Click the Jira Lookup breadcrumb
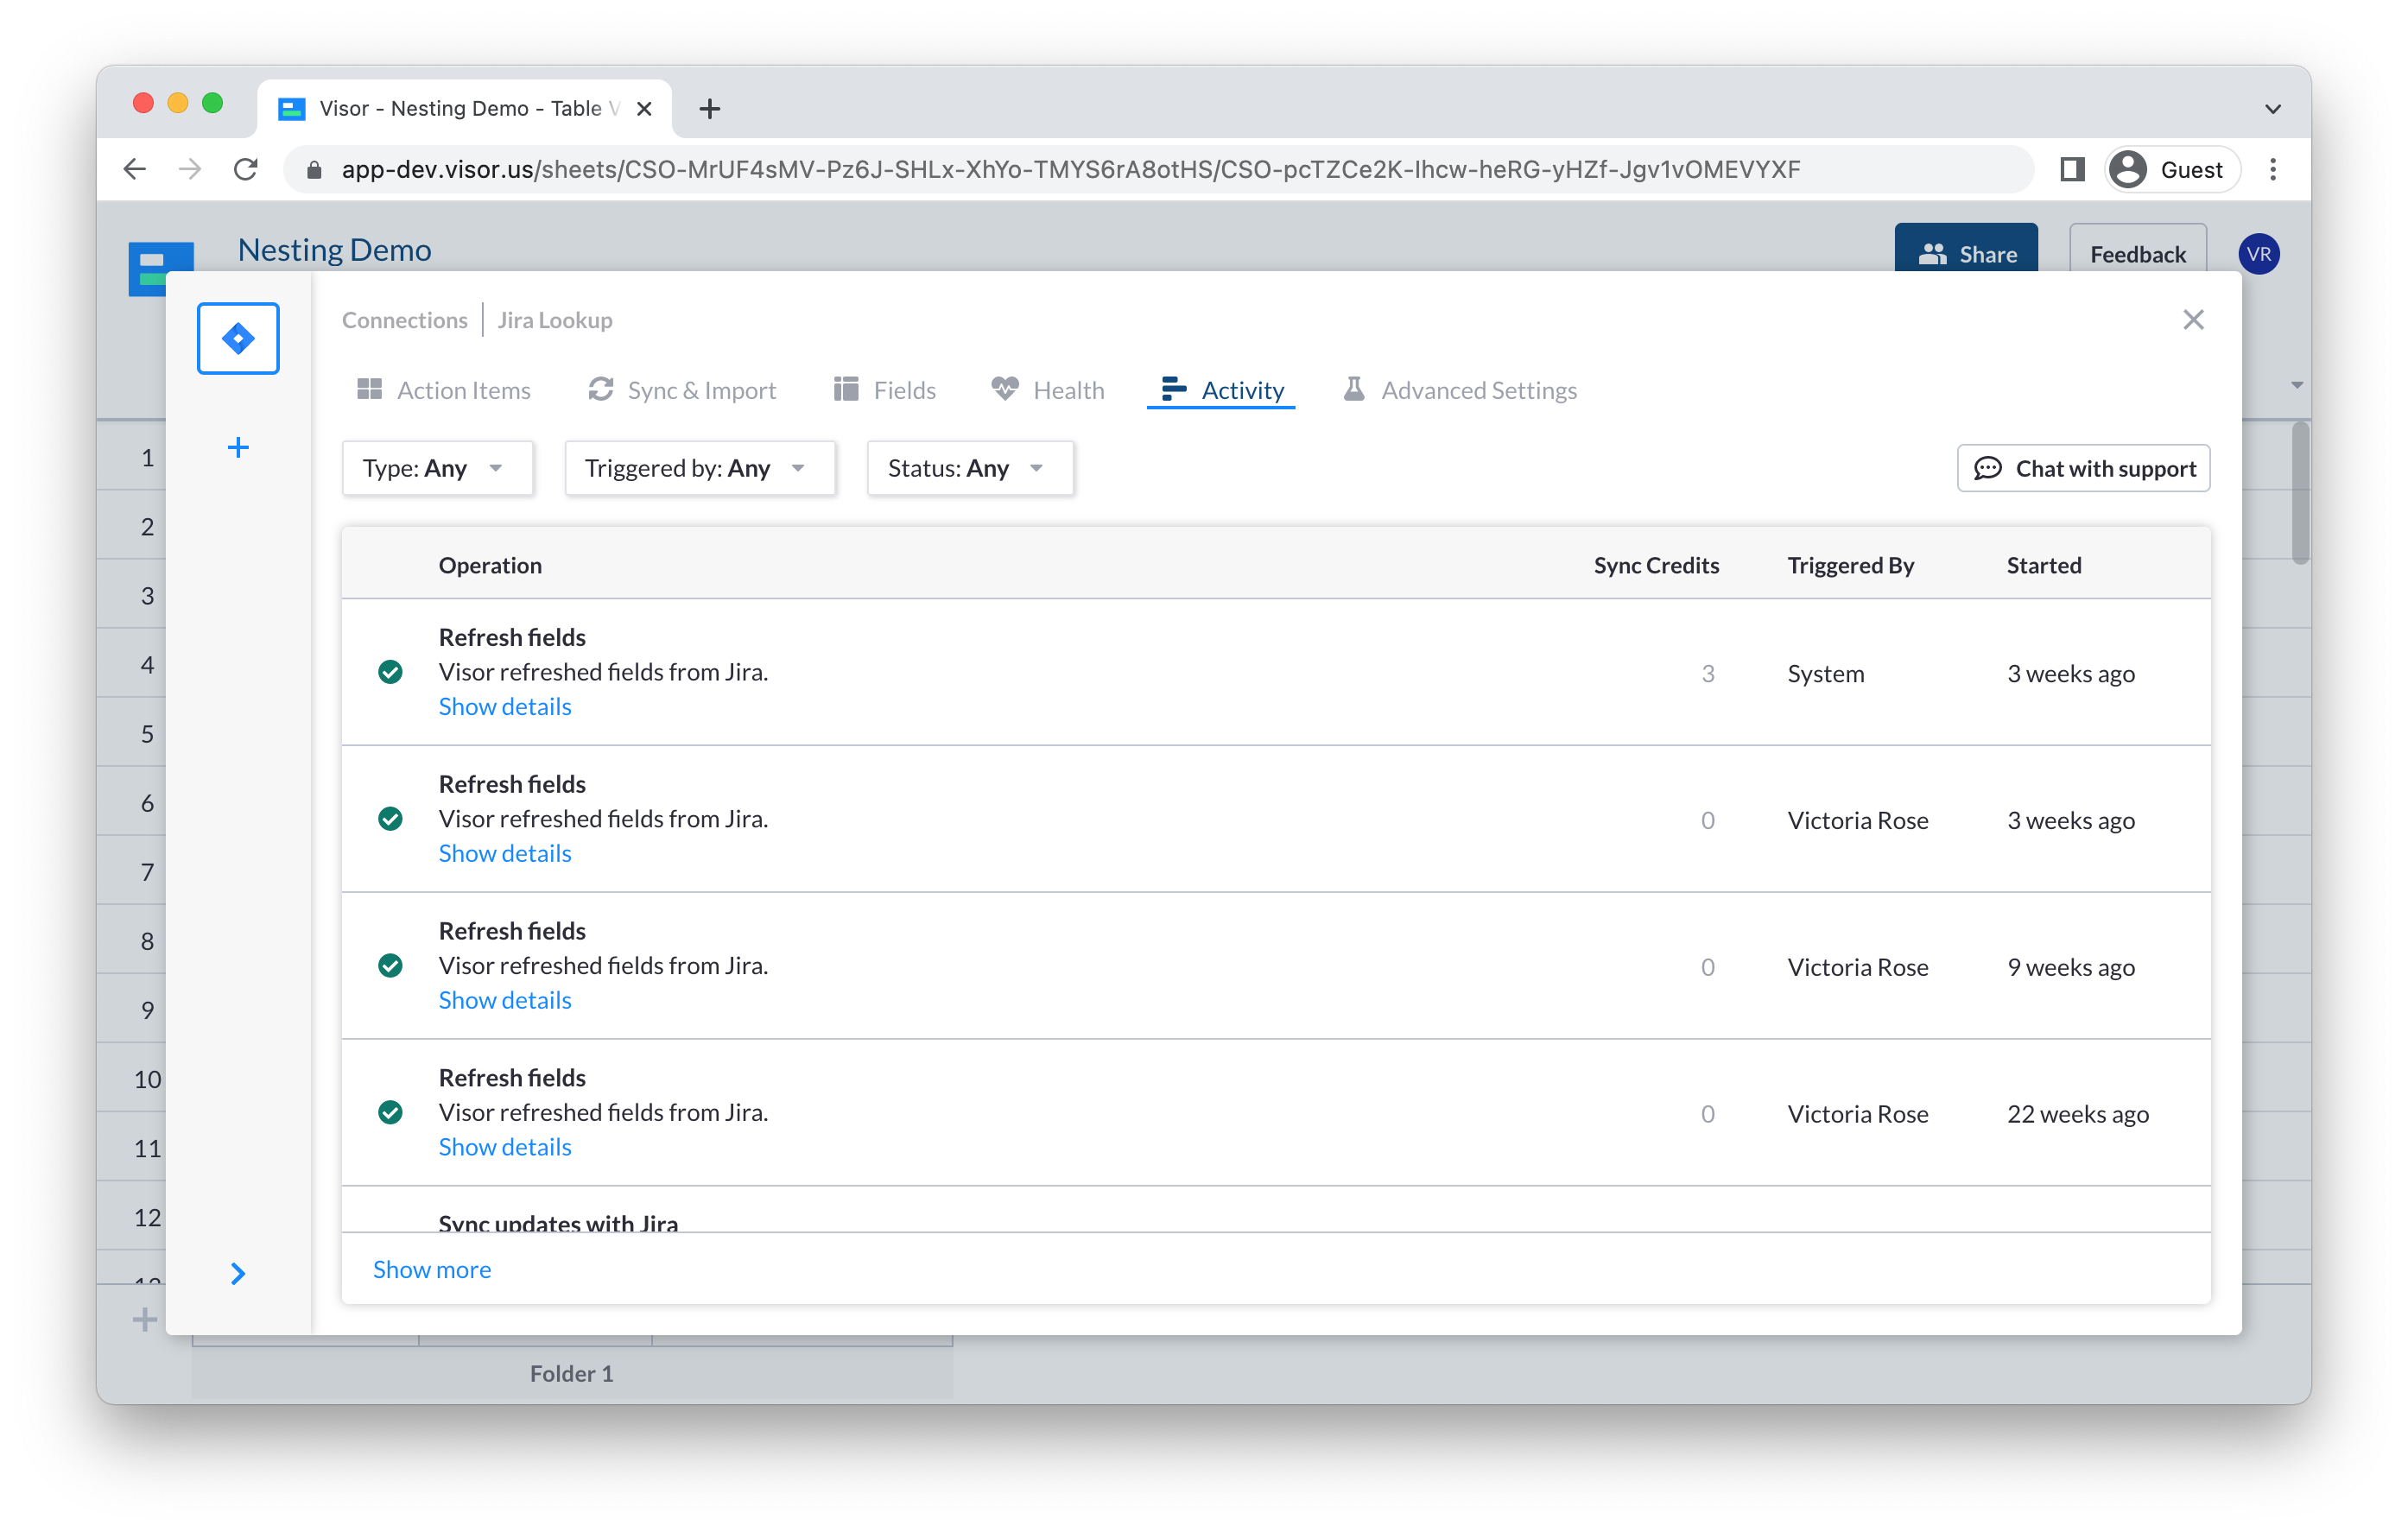2408x1532 pixels. coord(555,320)
